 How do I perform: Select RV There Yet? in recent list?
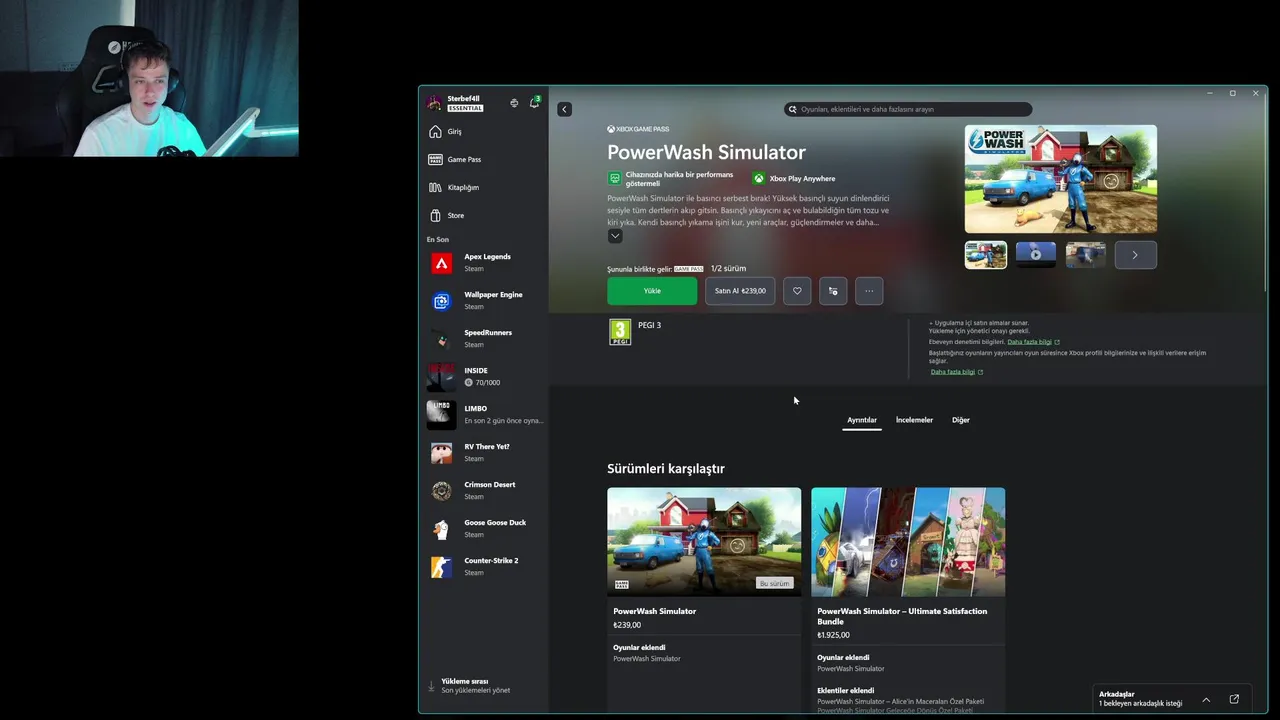click(484, 453)
